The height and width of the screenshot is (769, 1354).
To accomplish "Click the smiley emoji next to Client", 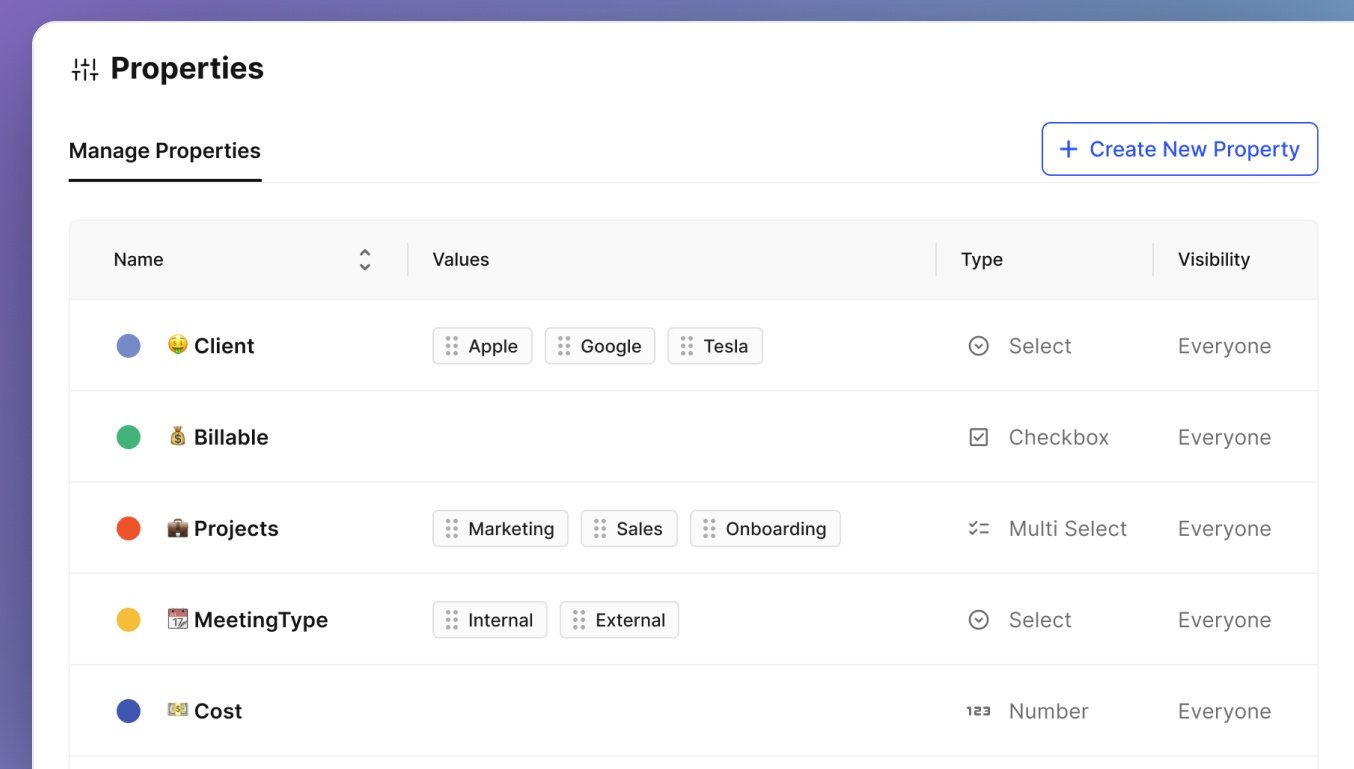I will tap(179, 345).
